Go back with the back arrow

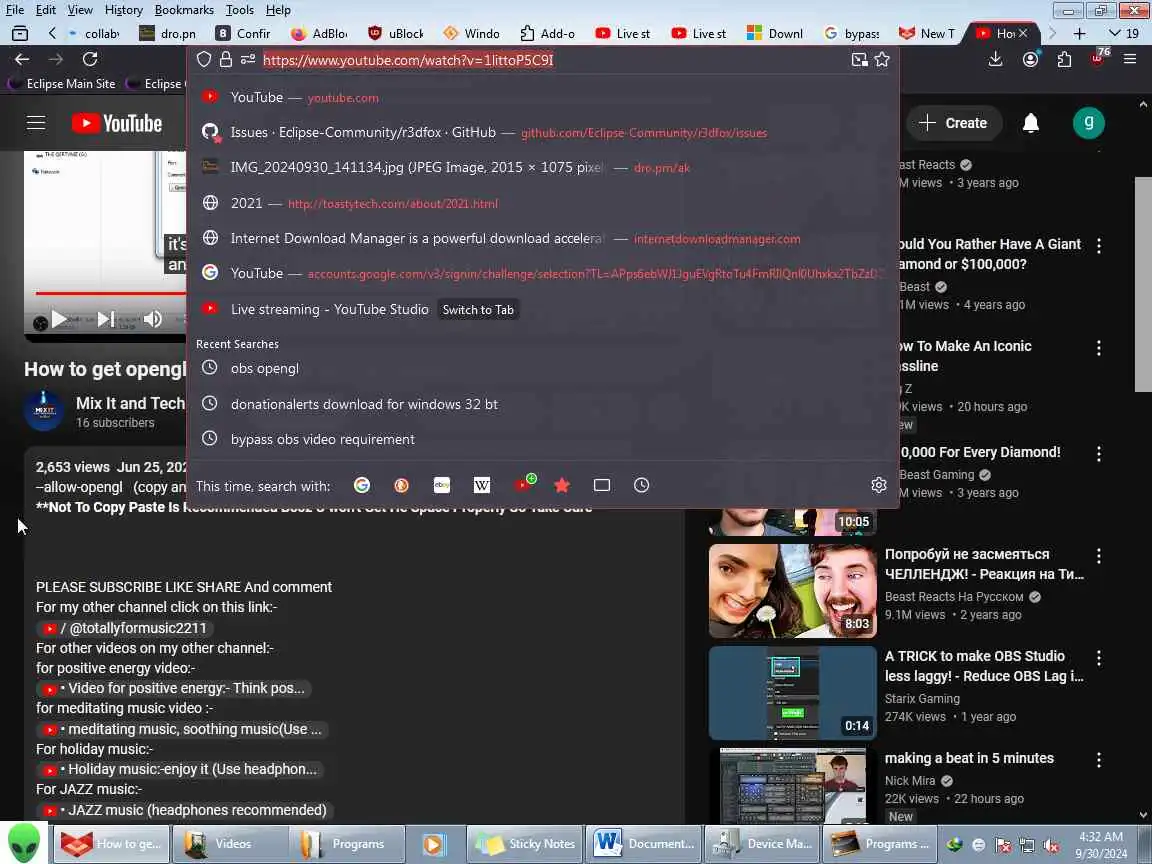(x=22, y=59)
